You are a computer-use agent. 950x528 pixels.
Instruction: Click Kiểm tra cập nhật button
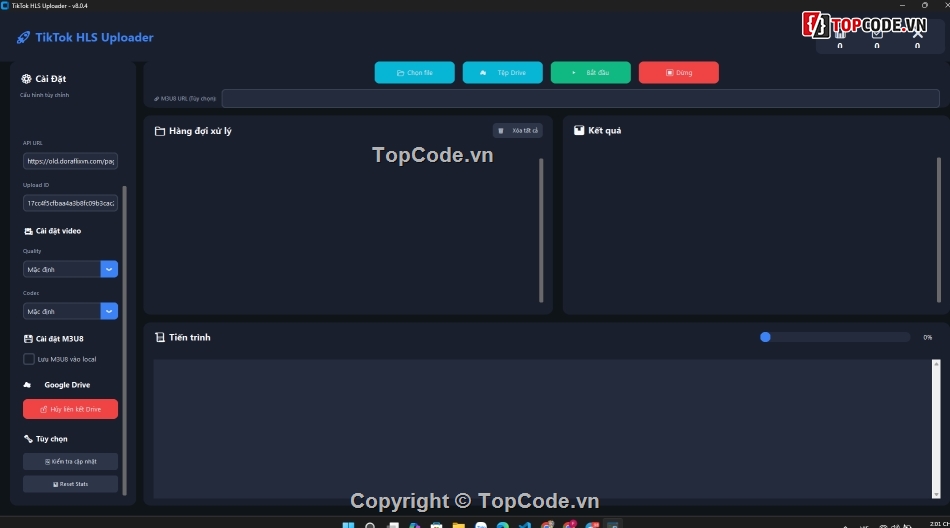[x=70, y=462]
